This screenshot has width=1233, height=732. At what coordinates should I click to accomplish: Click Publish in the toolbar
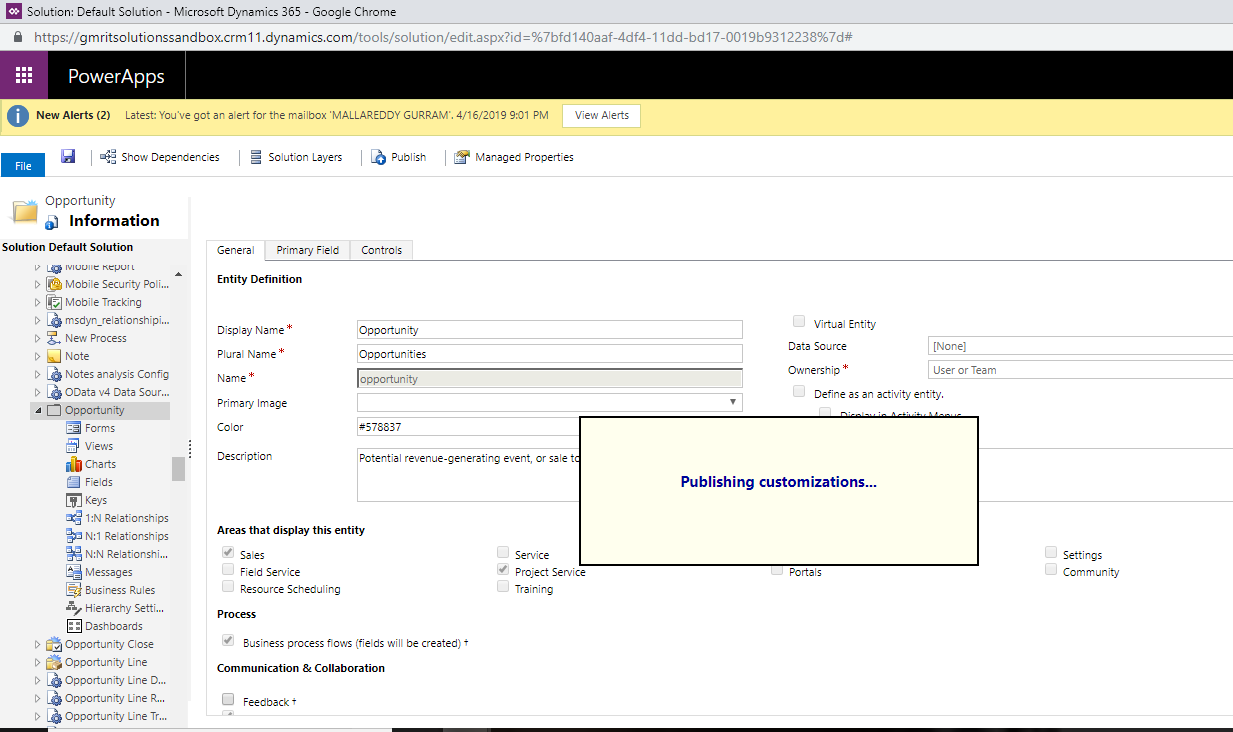(399, 157)
